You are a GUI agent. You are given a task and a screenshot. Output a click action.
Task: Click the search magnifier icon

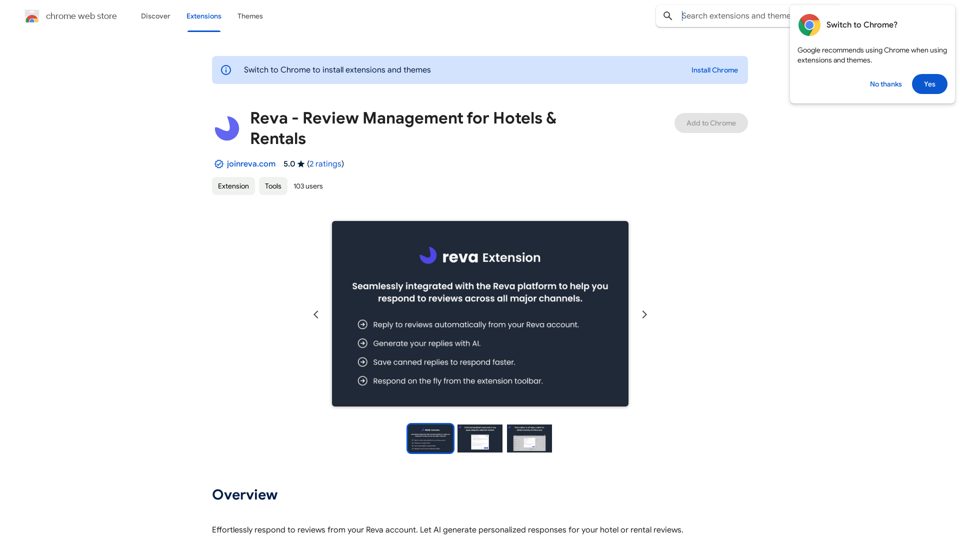coord(668,16)
